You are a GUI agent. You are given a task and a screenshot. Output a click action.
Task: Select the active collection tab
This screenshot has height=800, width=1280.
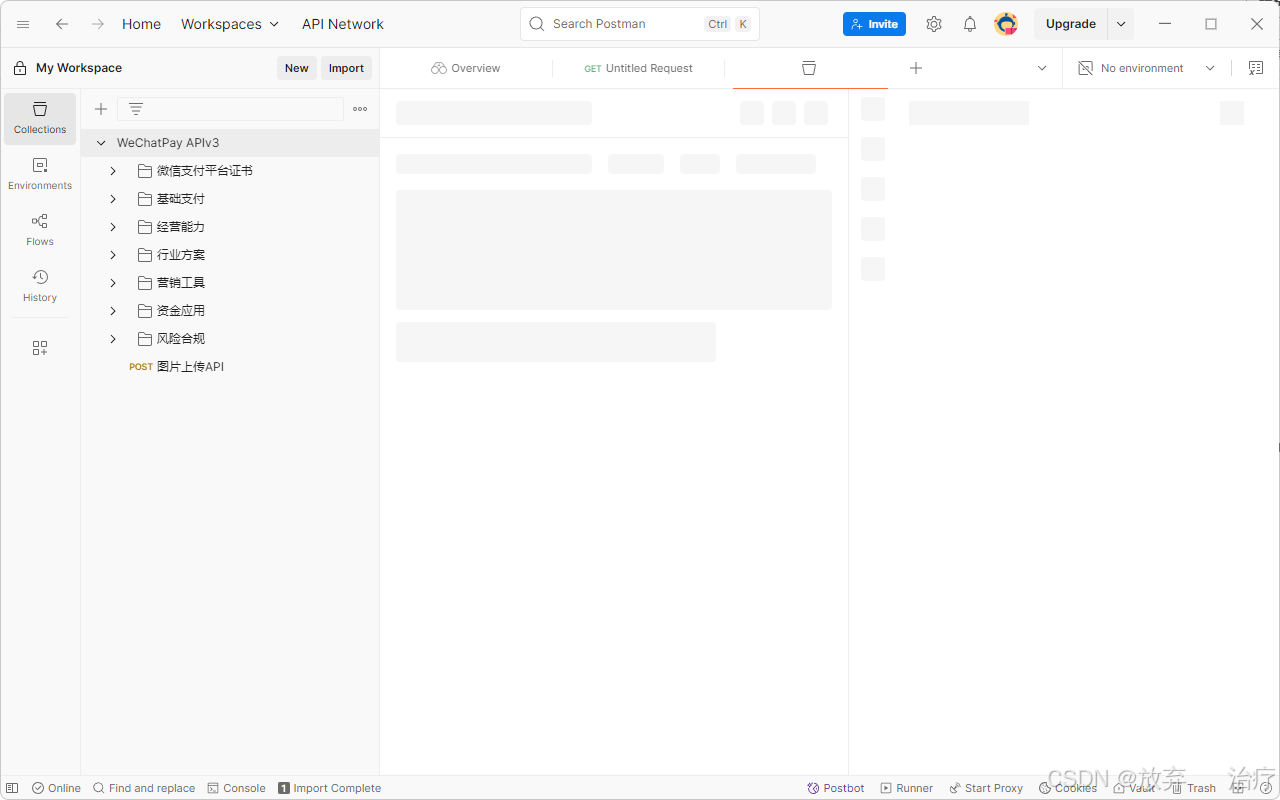(x=810, y=68)
